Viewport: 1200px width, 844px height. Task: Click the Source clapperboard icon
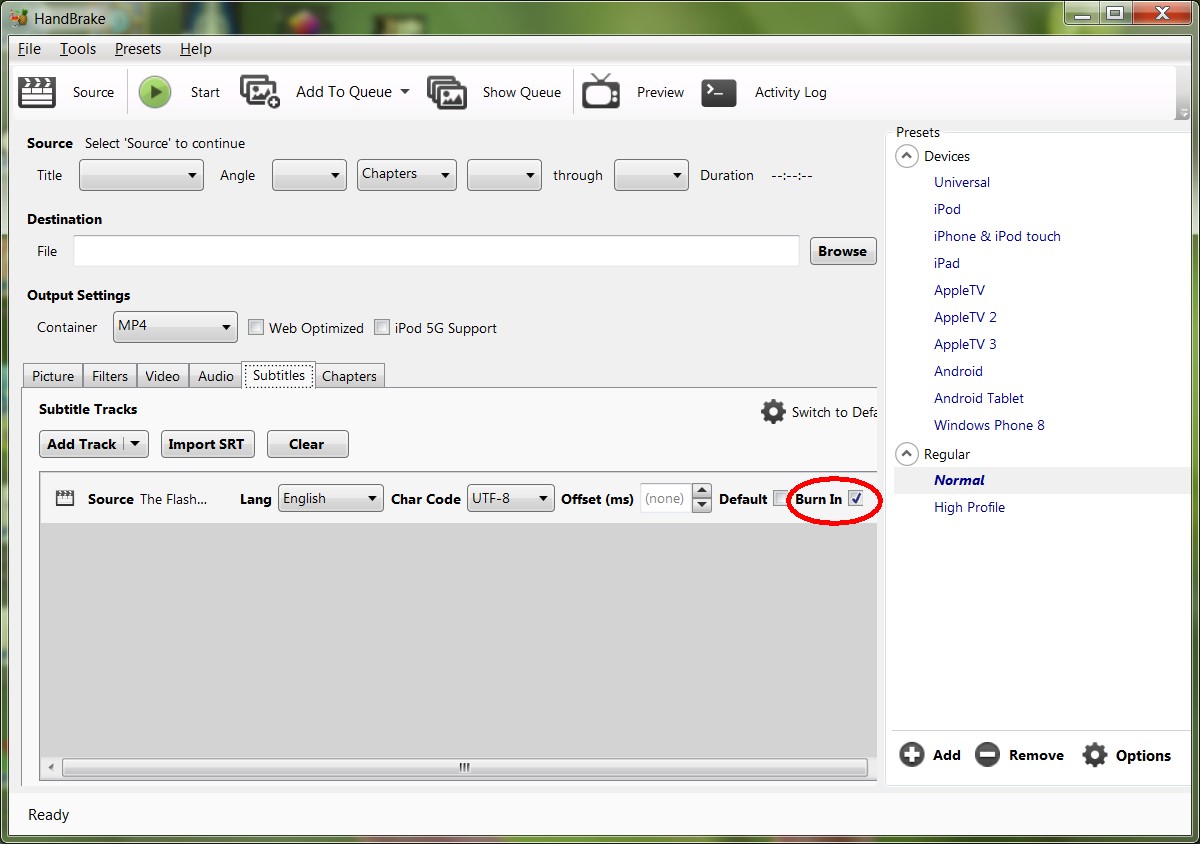click(37, 92)
